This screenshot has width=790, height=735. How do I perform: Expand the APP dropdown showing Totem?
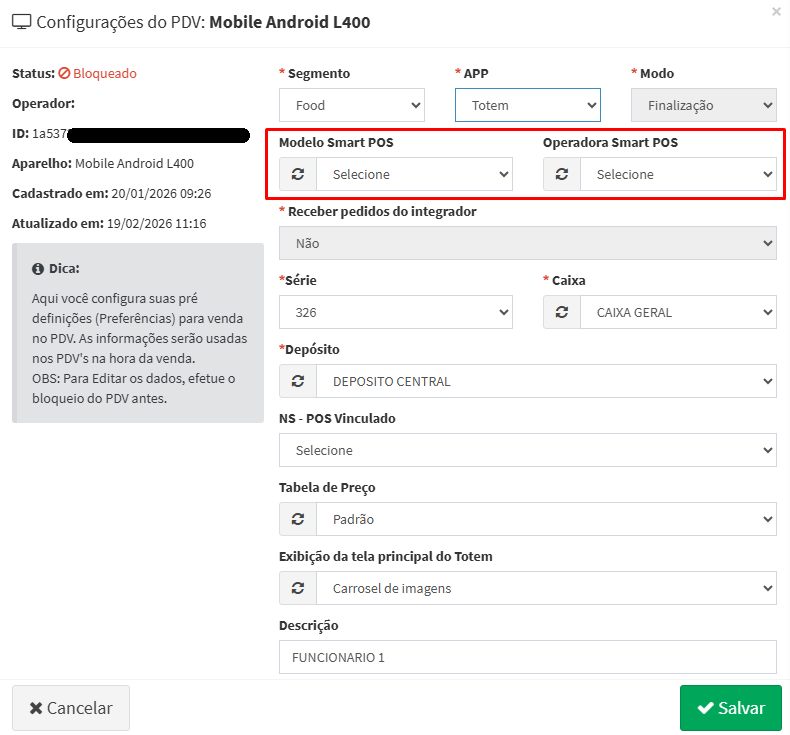(527, 105)
